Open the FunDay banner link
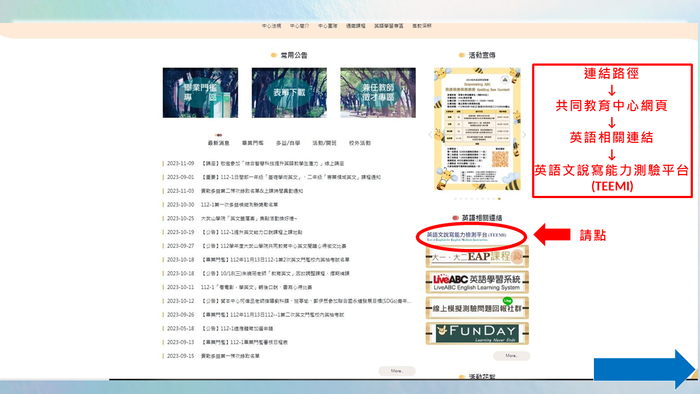 [x=477, y=334]
